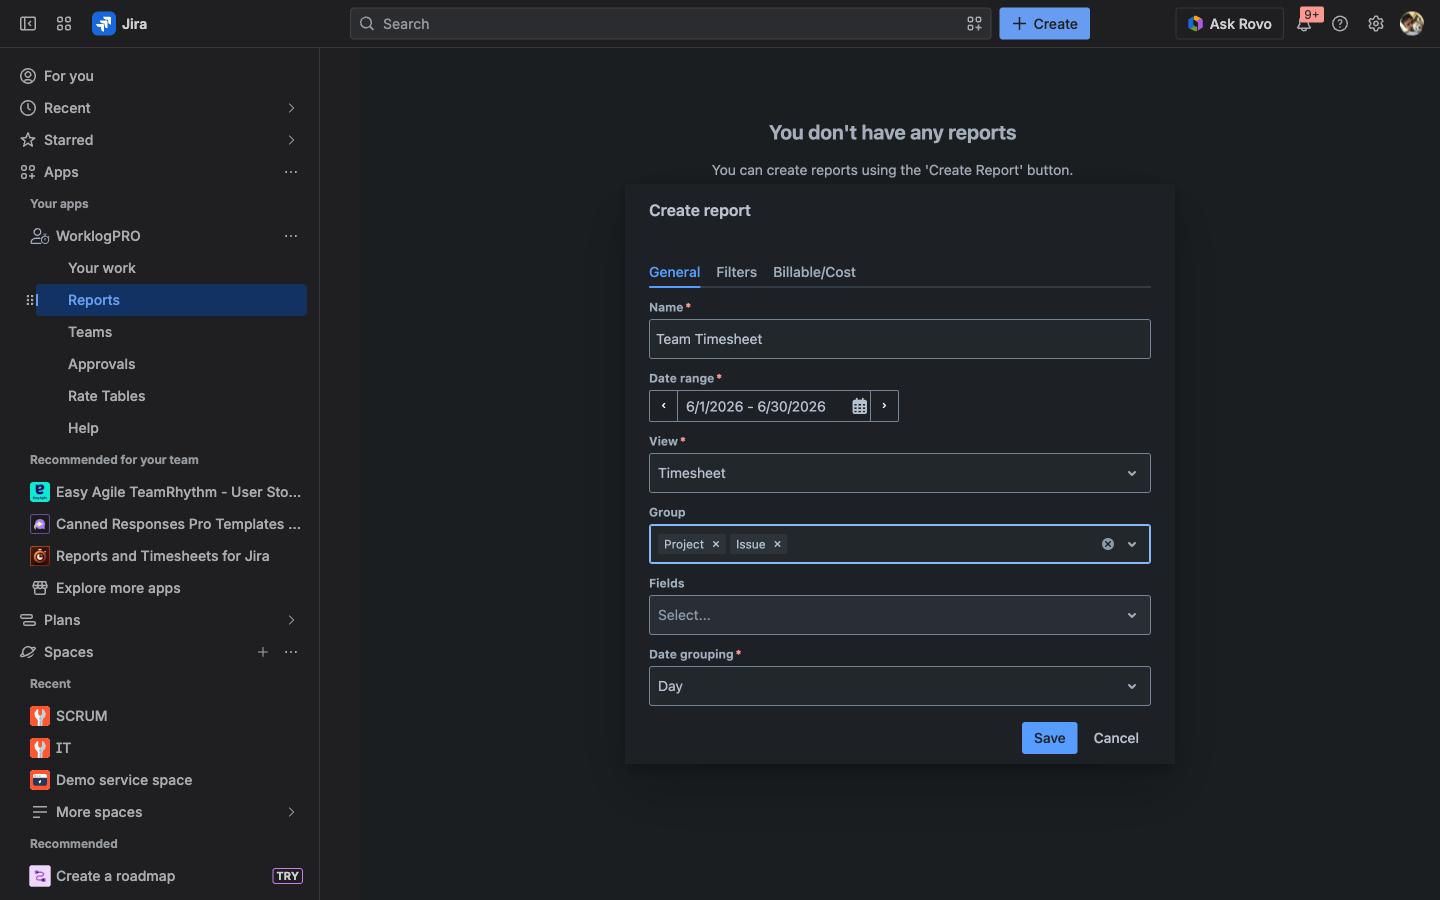
Task: Open notifications bell icon
Action: click(x=1304, y=24)
